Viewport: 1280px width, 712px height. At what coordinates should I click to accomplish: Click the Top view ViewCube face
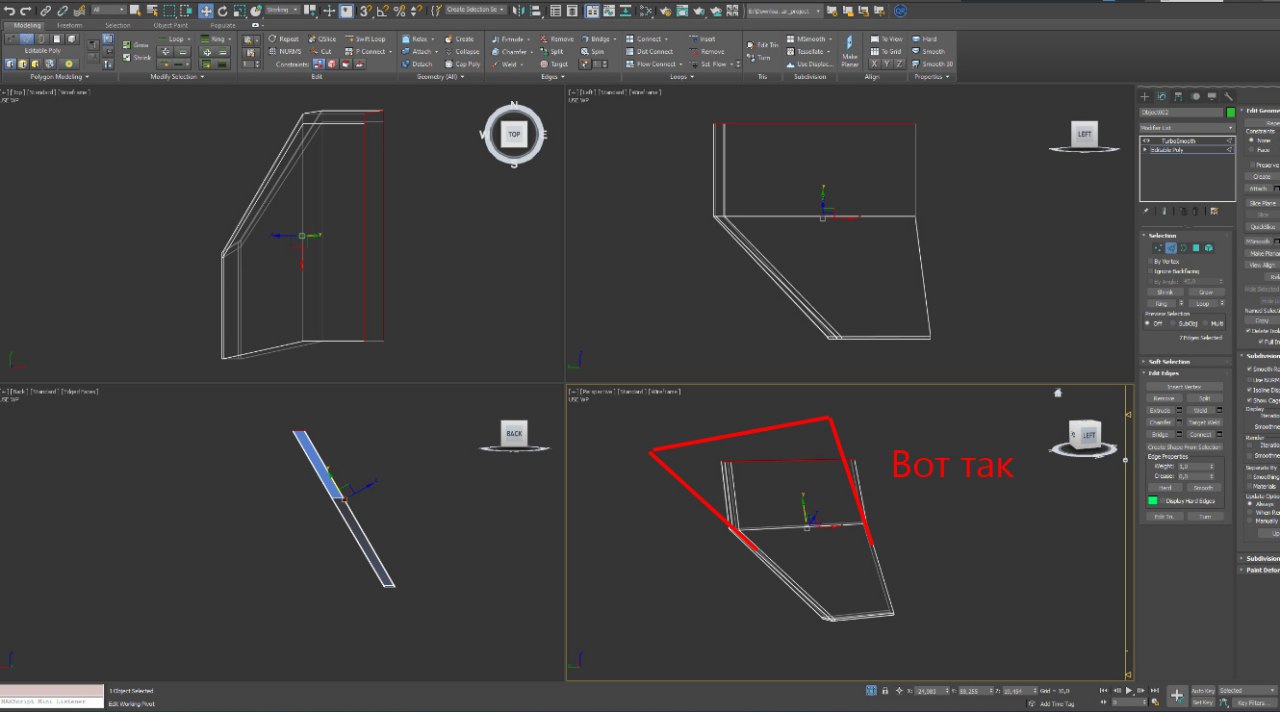514,134
